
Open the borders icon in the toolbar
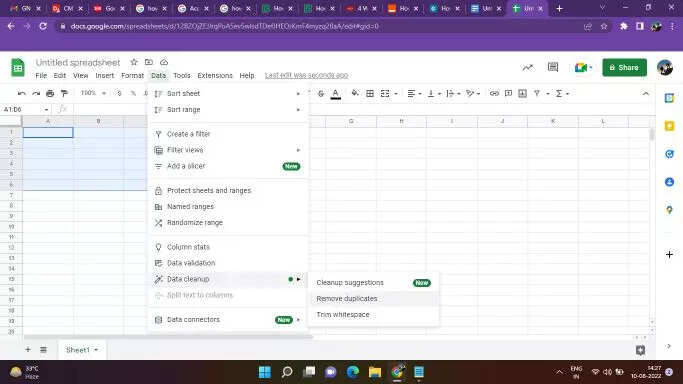[x=370, y=93]
